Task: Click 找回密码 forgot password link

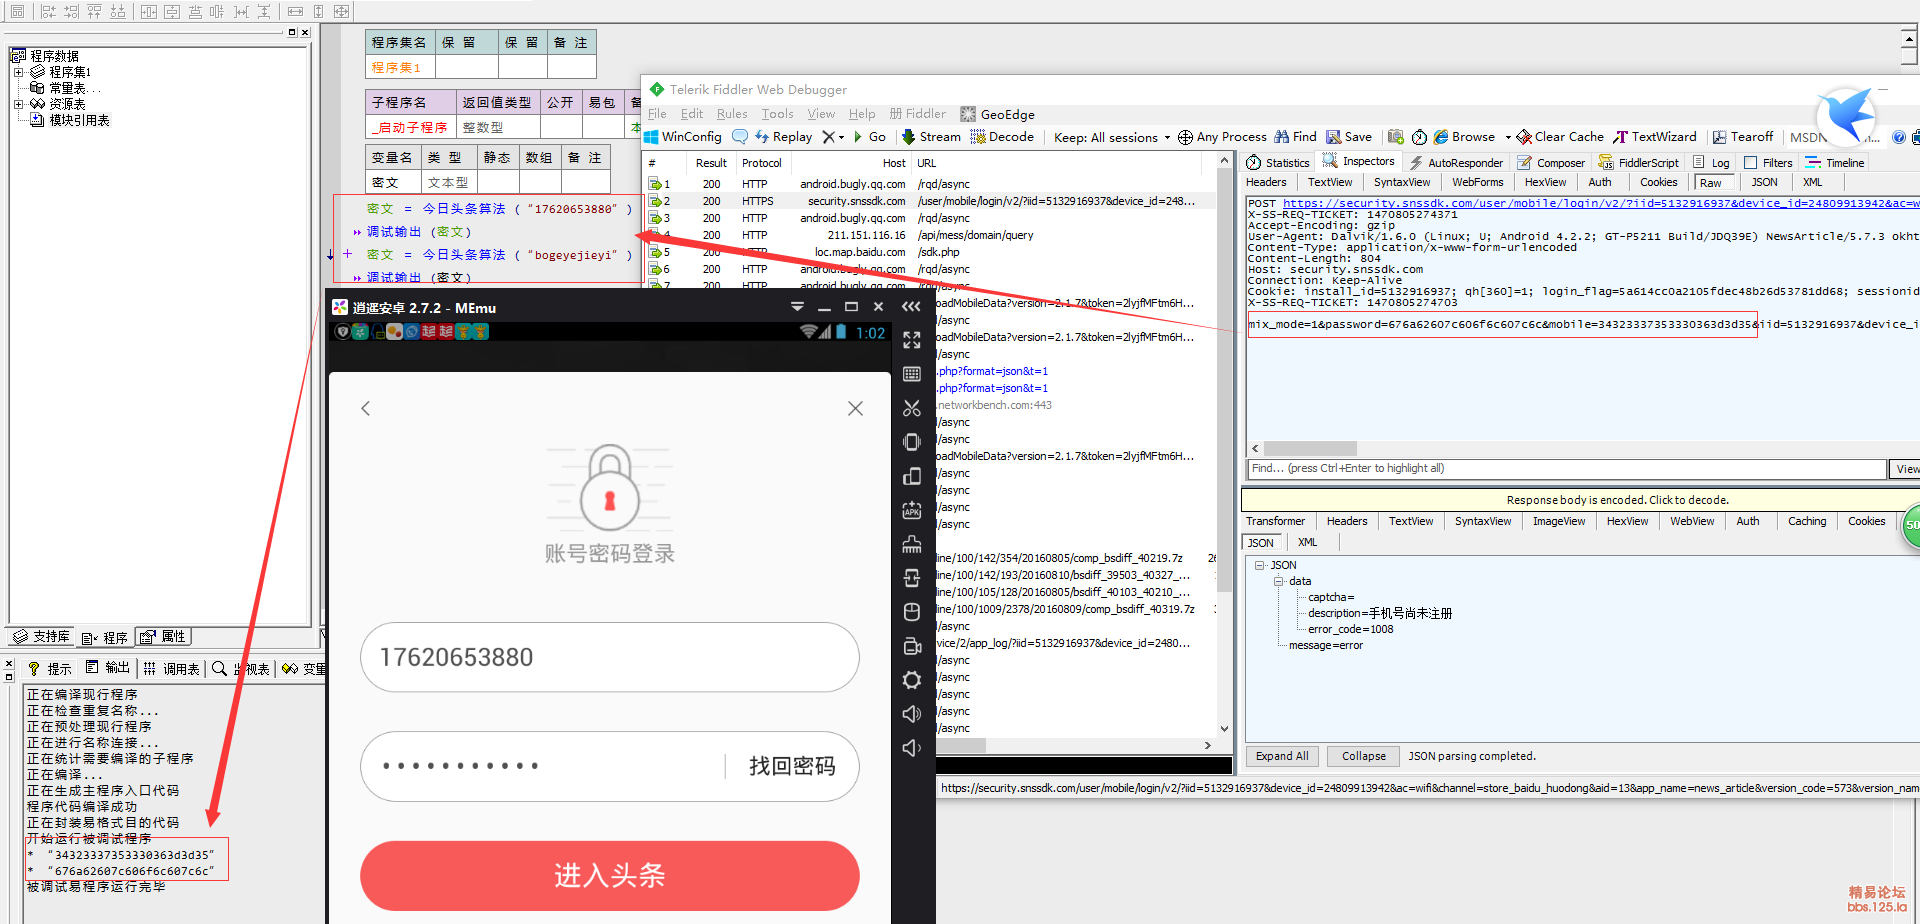Action: (792, 766)
